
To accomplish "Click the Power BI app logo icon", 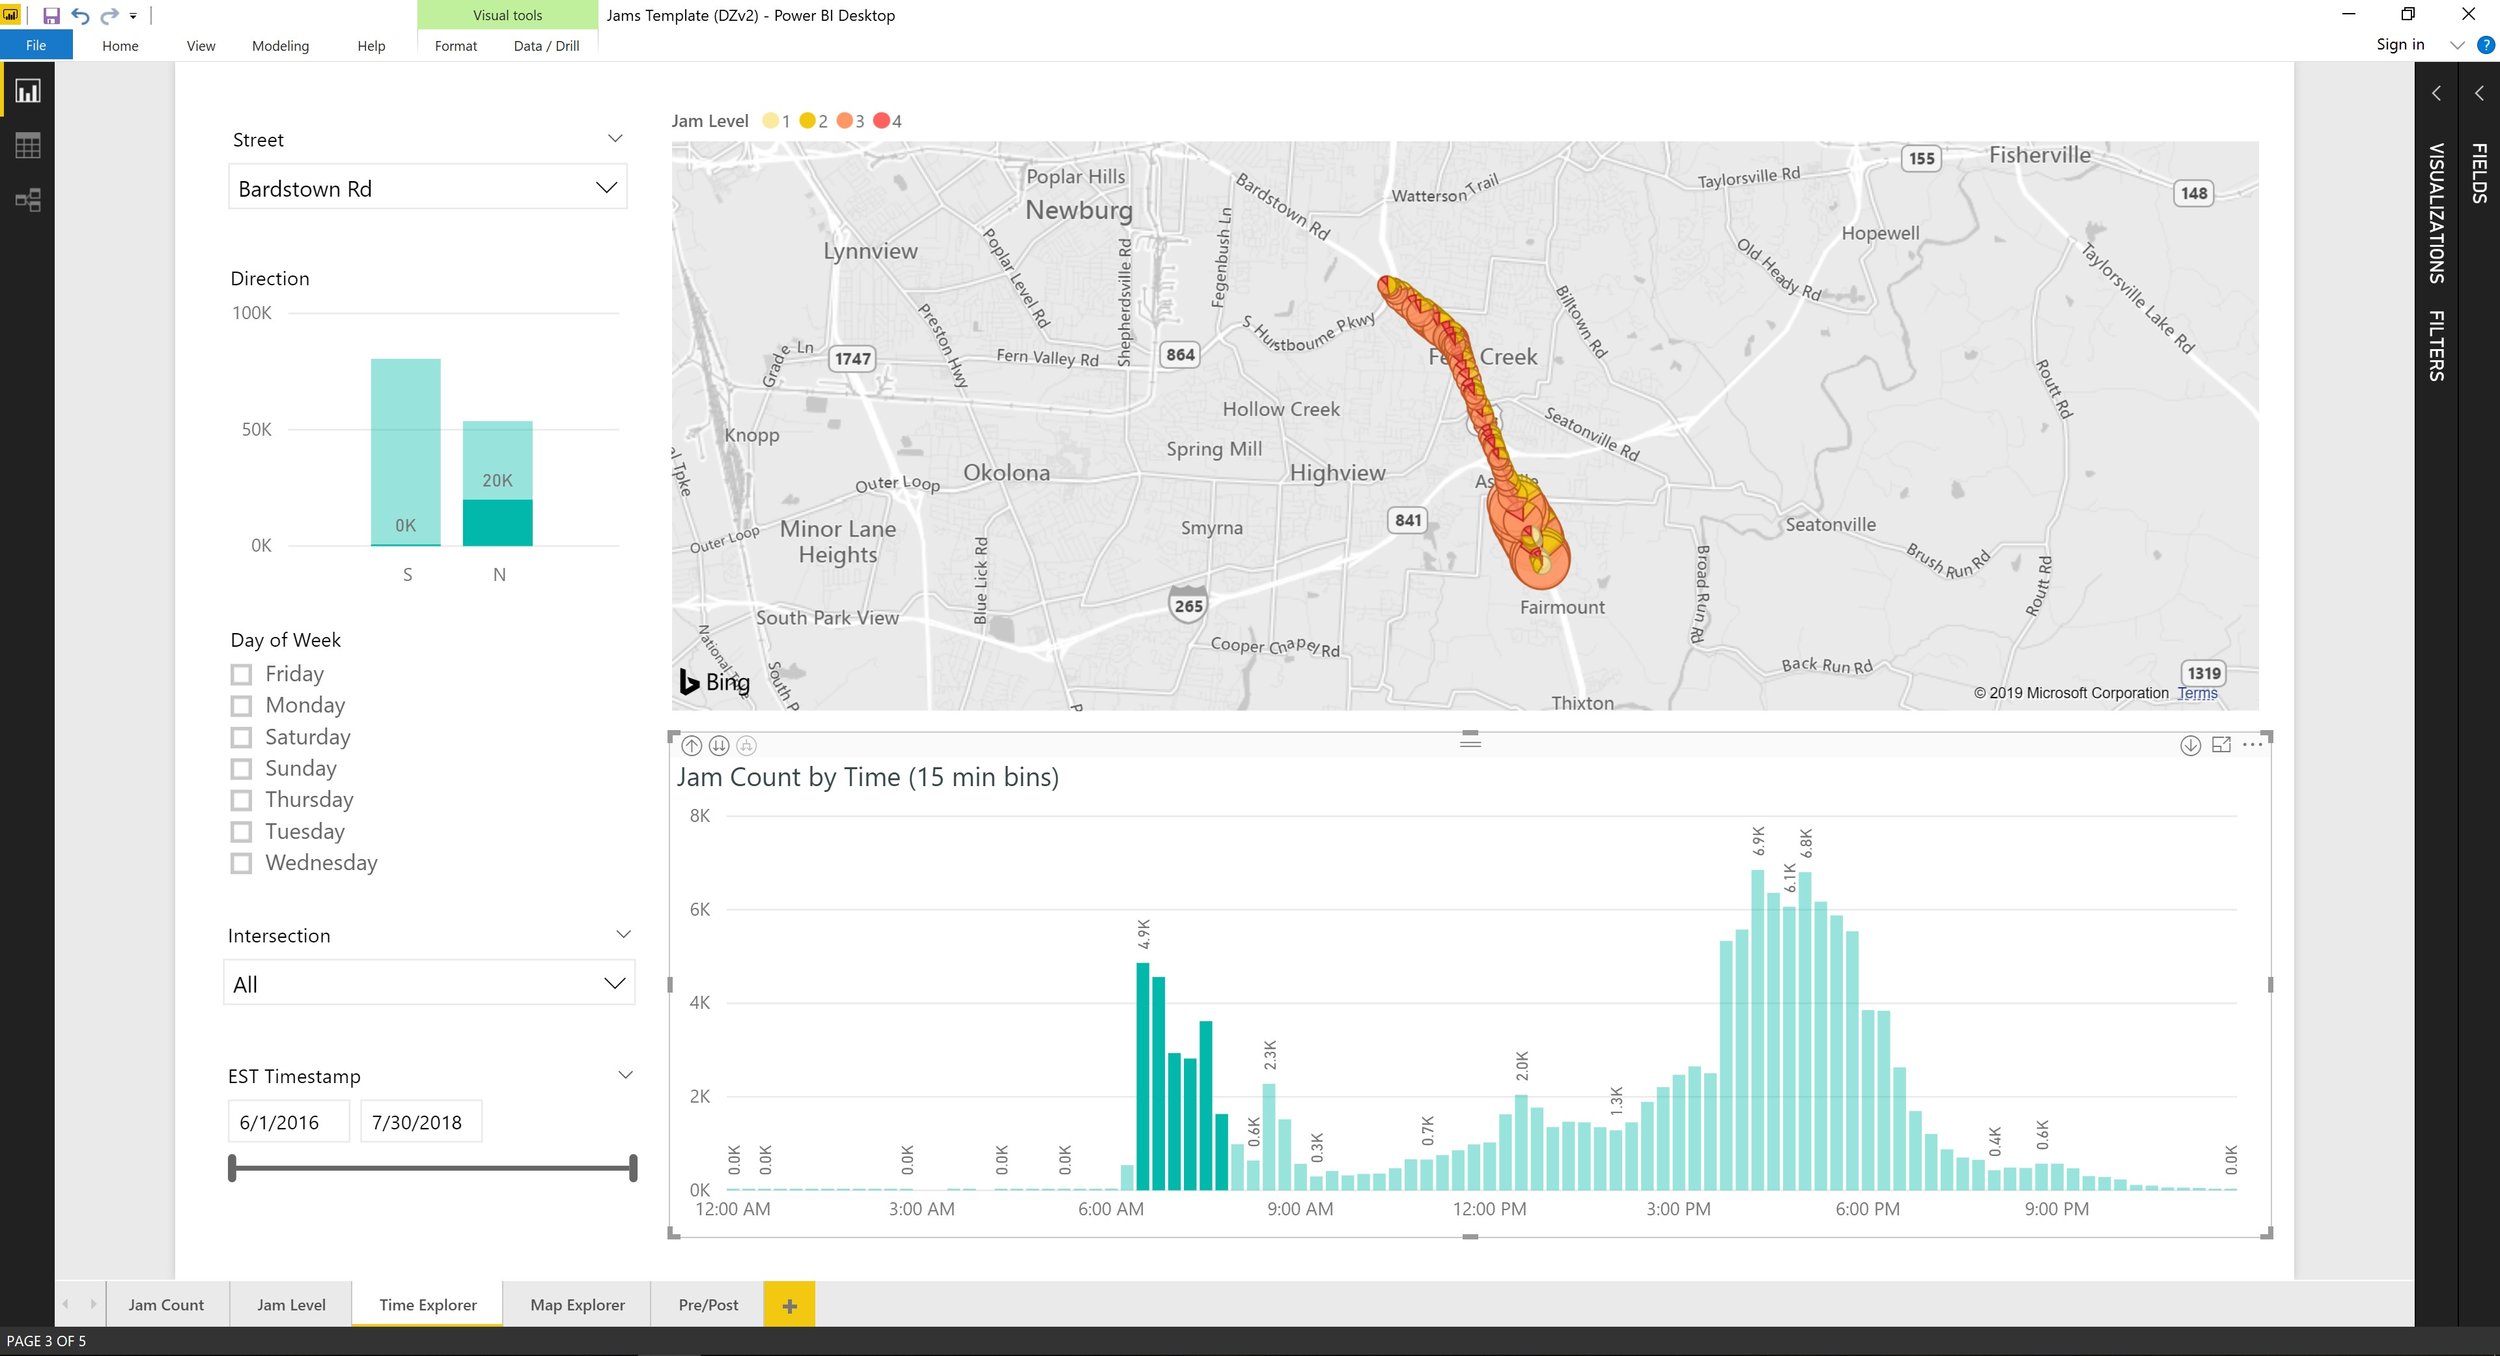I will pos(10,14).
